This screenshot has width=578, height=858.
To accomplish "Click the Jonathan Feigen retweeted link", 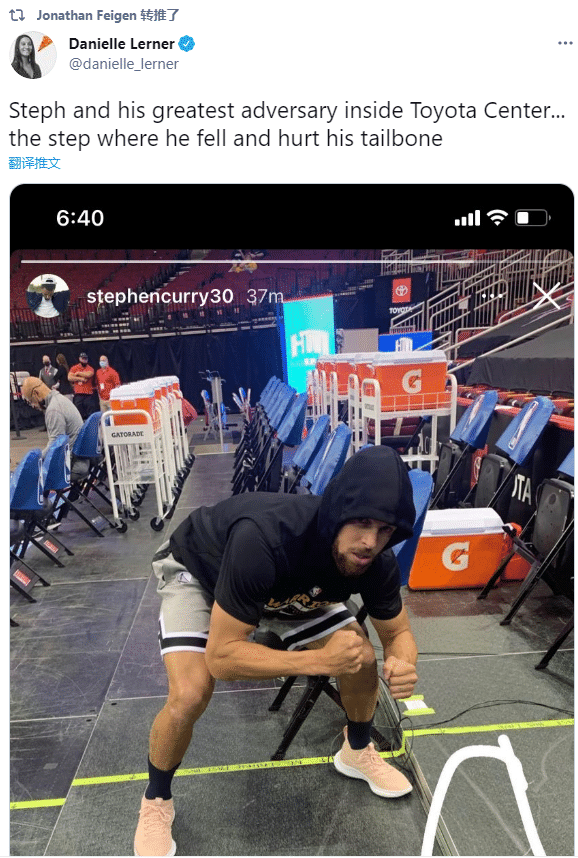I will pos(108,15).
